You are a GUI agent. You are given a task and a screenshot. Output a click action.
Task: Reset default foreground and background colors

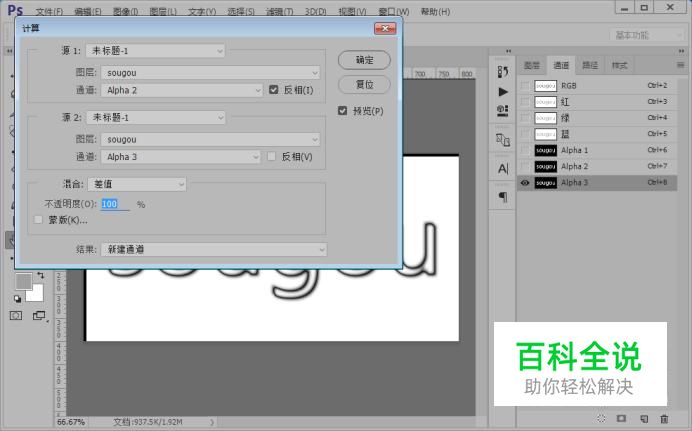[18, 299]
